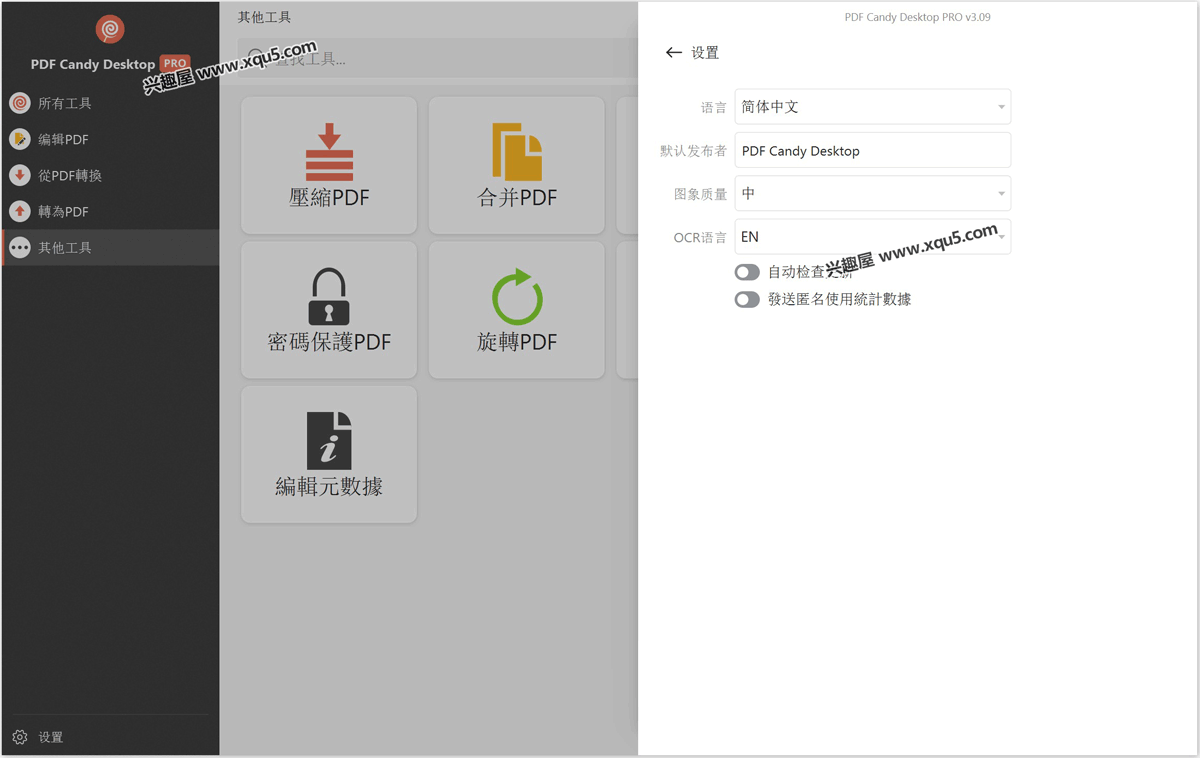Image resolution: width=1200 pixels, height=758 pixels.
Task: Open the 密碼保護PDF padlock tool
Action: pos(329,310)
